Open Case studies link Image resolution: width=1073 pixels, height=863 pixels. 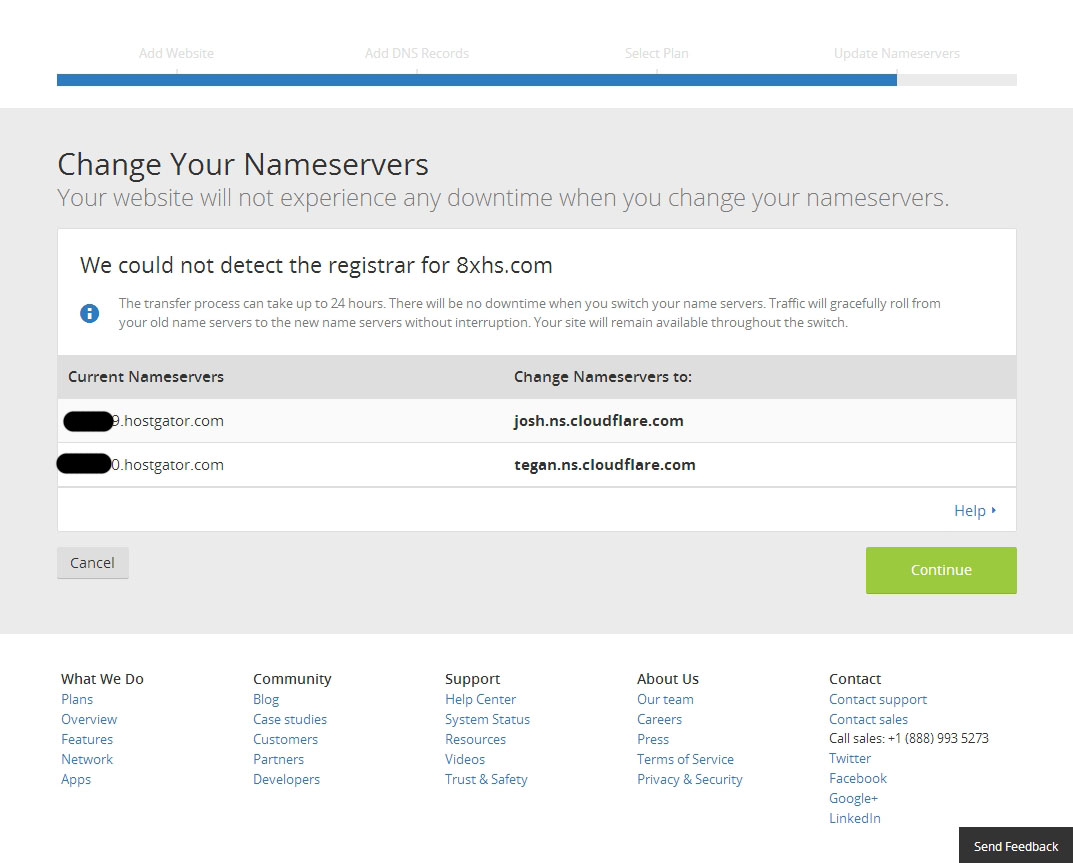coord(290,719)
